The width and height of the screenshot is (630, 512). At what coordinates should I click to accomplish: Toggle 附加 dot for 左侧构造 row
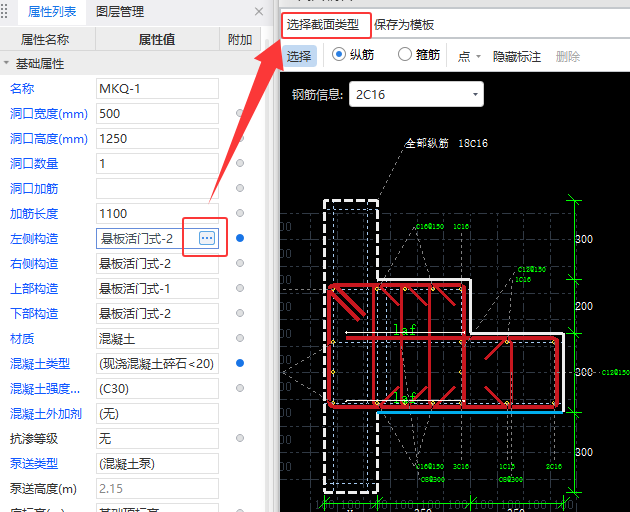point(240,238)
